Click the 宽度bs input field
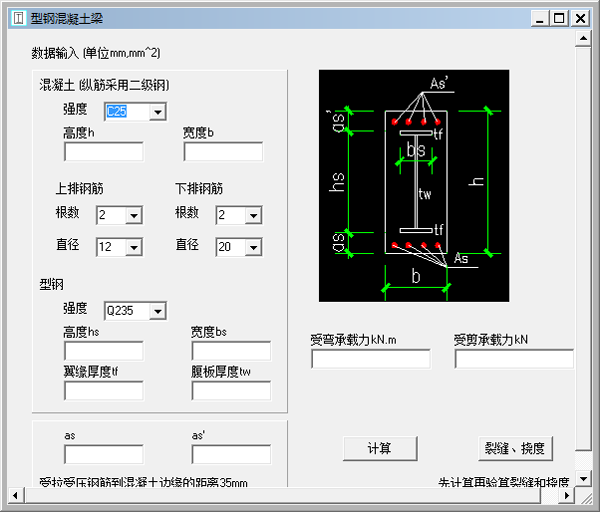600x512 pixels. (x=231, y=351)
